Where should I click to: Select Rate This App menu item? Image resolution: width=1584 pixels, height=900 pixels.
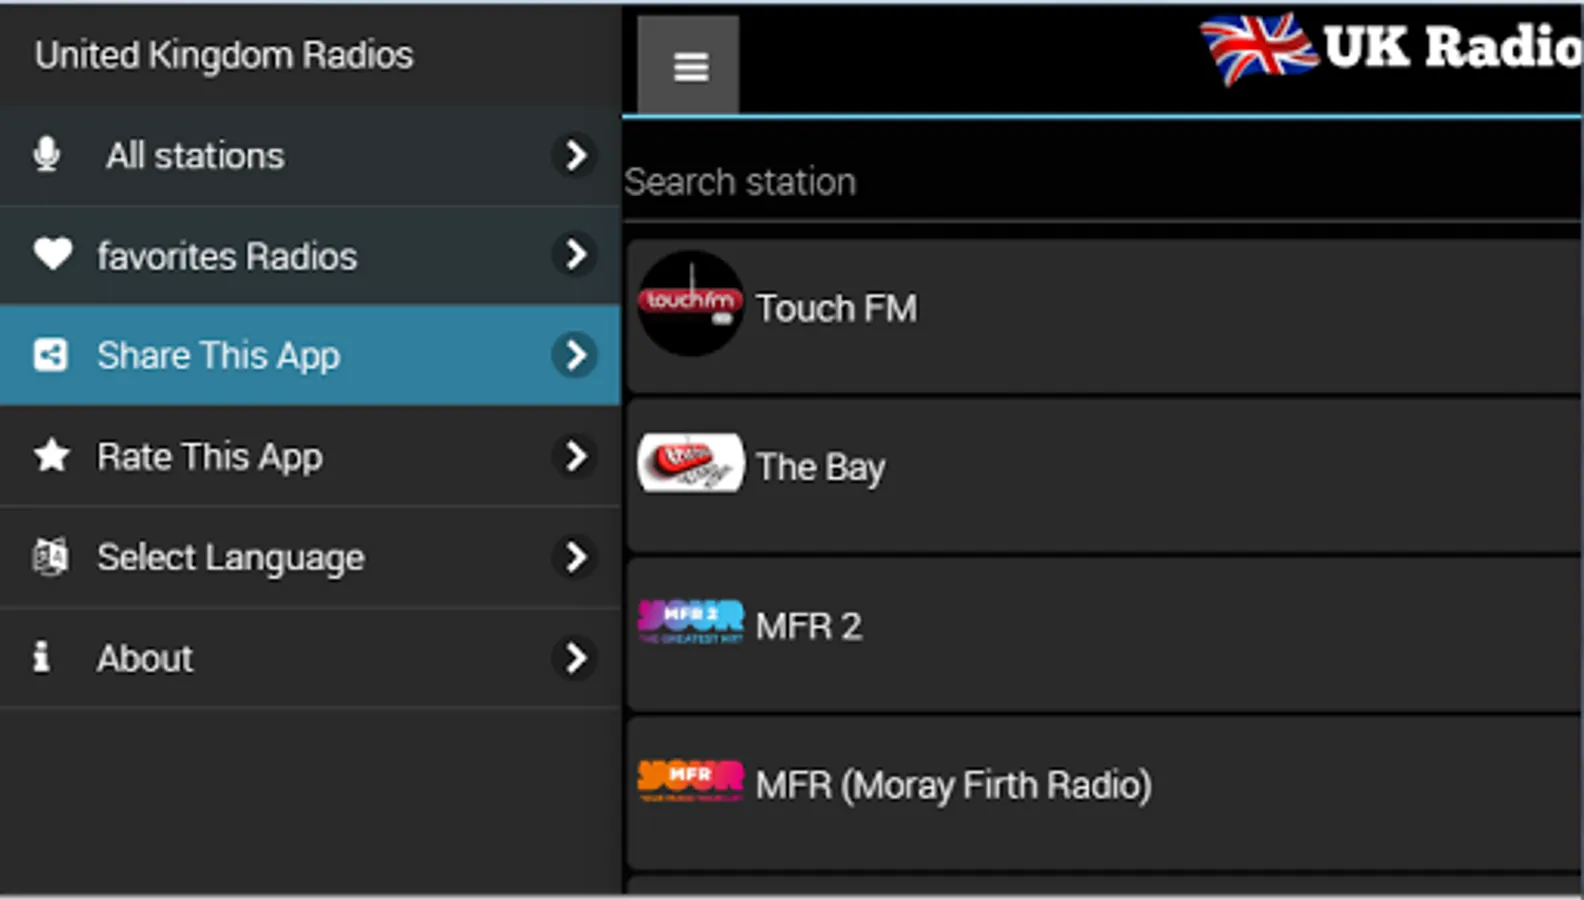pyautogui.click(x=310, y=456)
